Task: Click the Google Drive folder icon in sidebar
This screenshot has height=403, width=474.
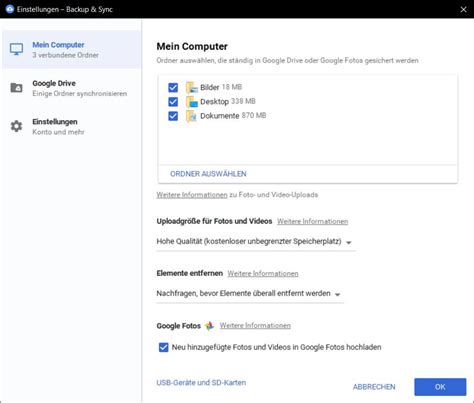Action: 16,88
